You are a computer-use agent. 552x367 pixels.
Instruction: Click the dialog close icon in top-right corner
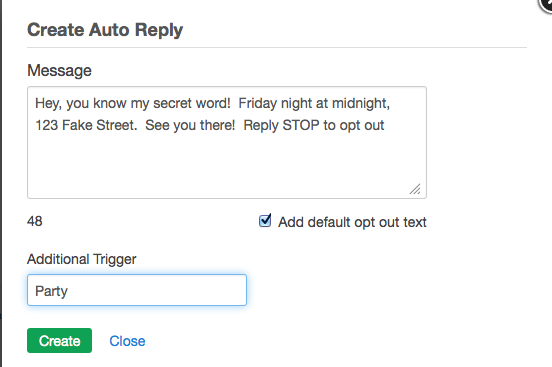[x=546, y=4]
